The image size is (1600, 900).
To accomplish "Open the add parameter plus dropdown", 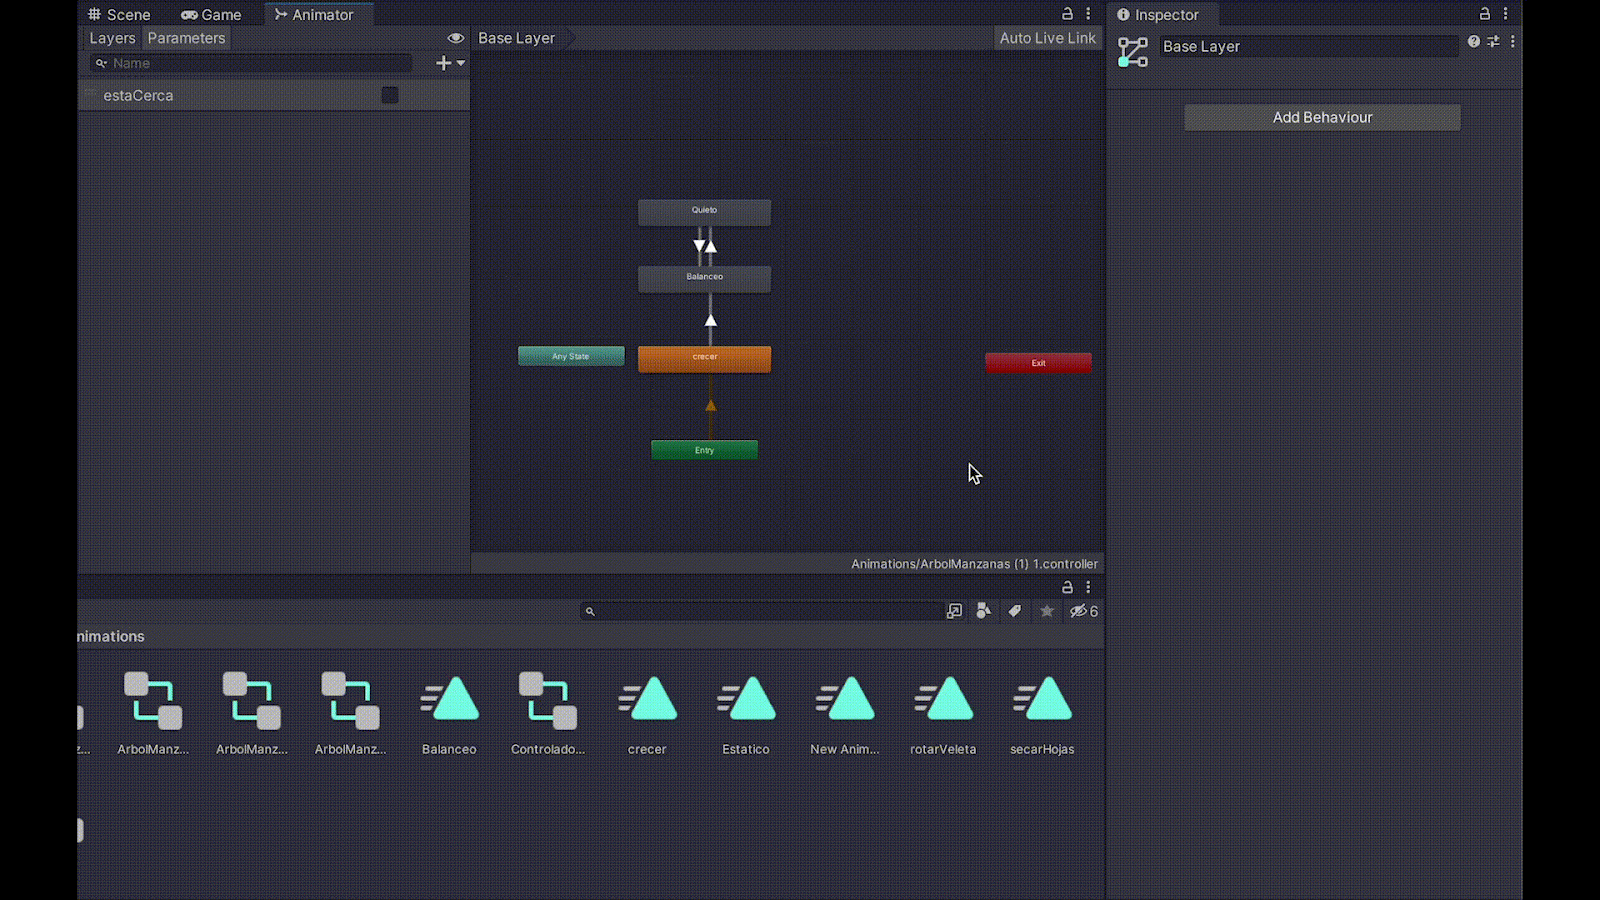I will click(450, 63).
